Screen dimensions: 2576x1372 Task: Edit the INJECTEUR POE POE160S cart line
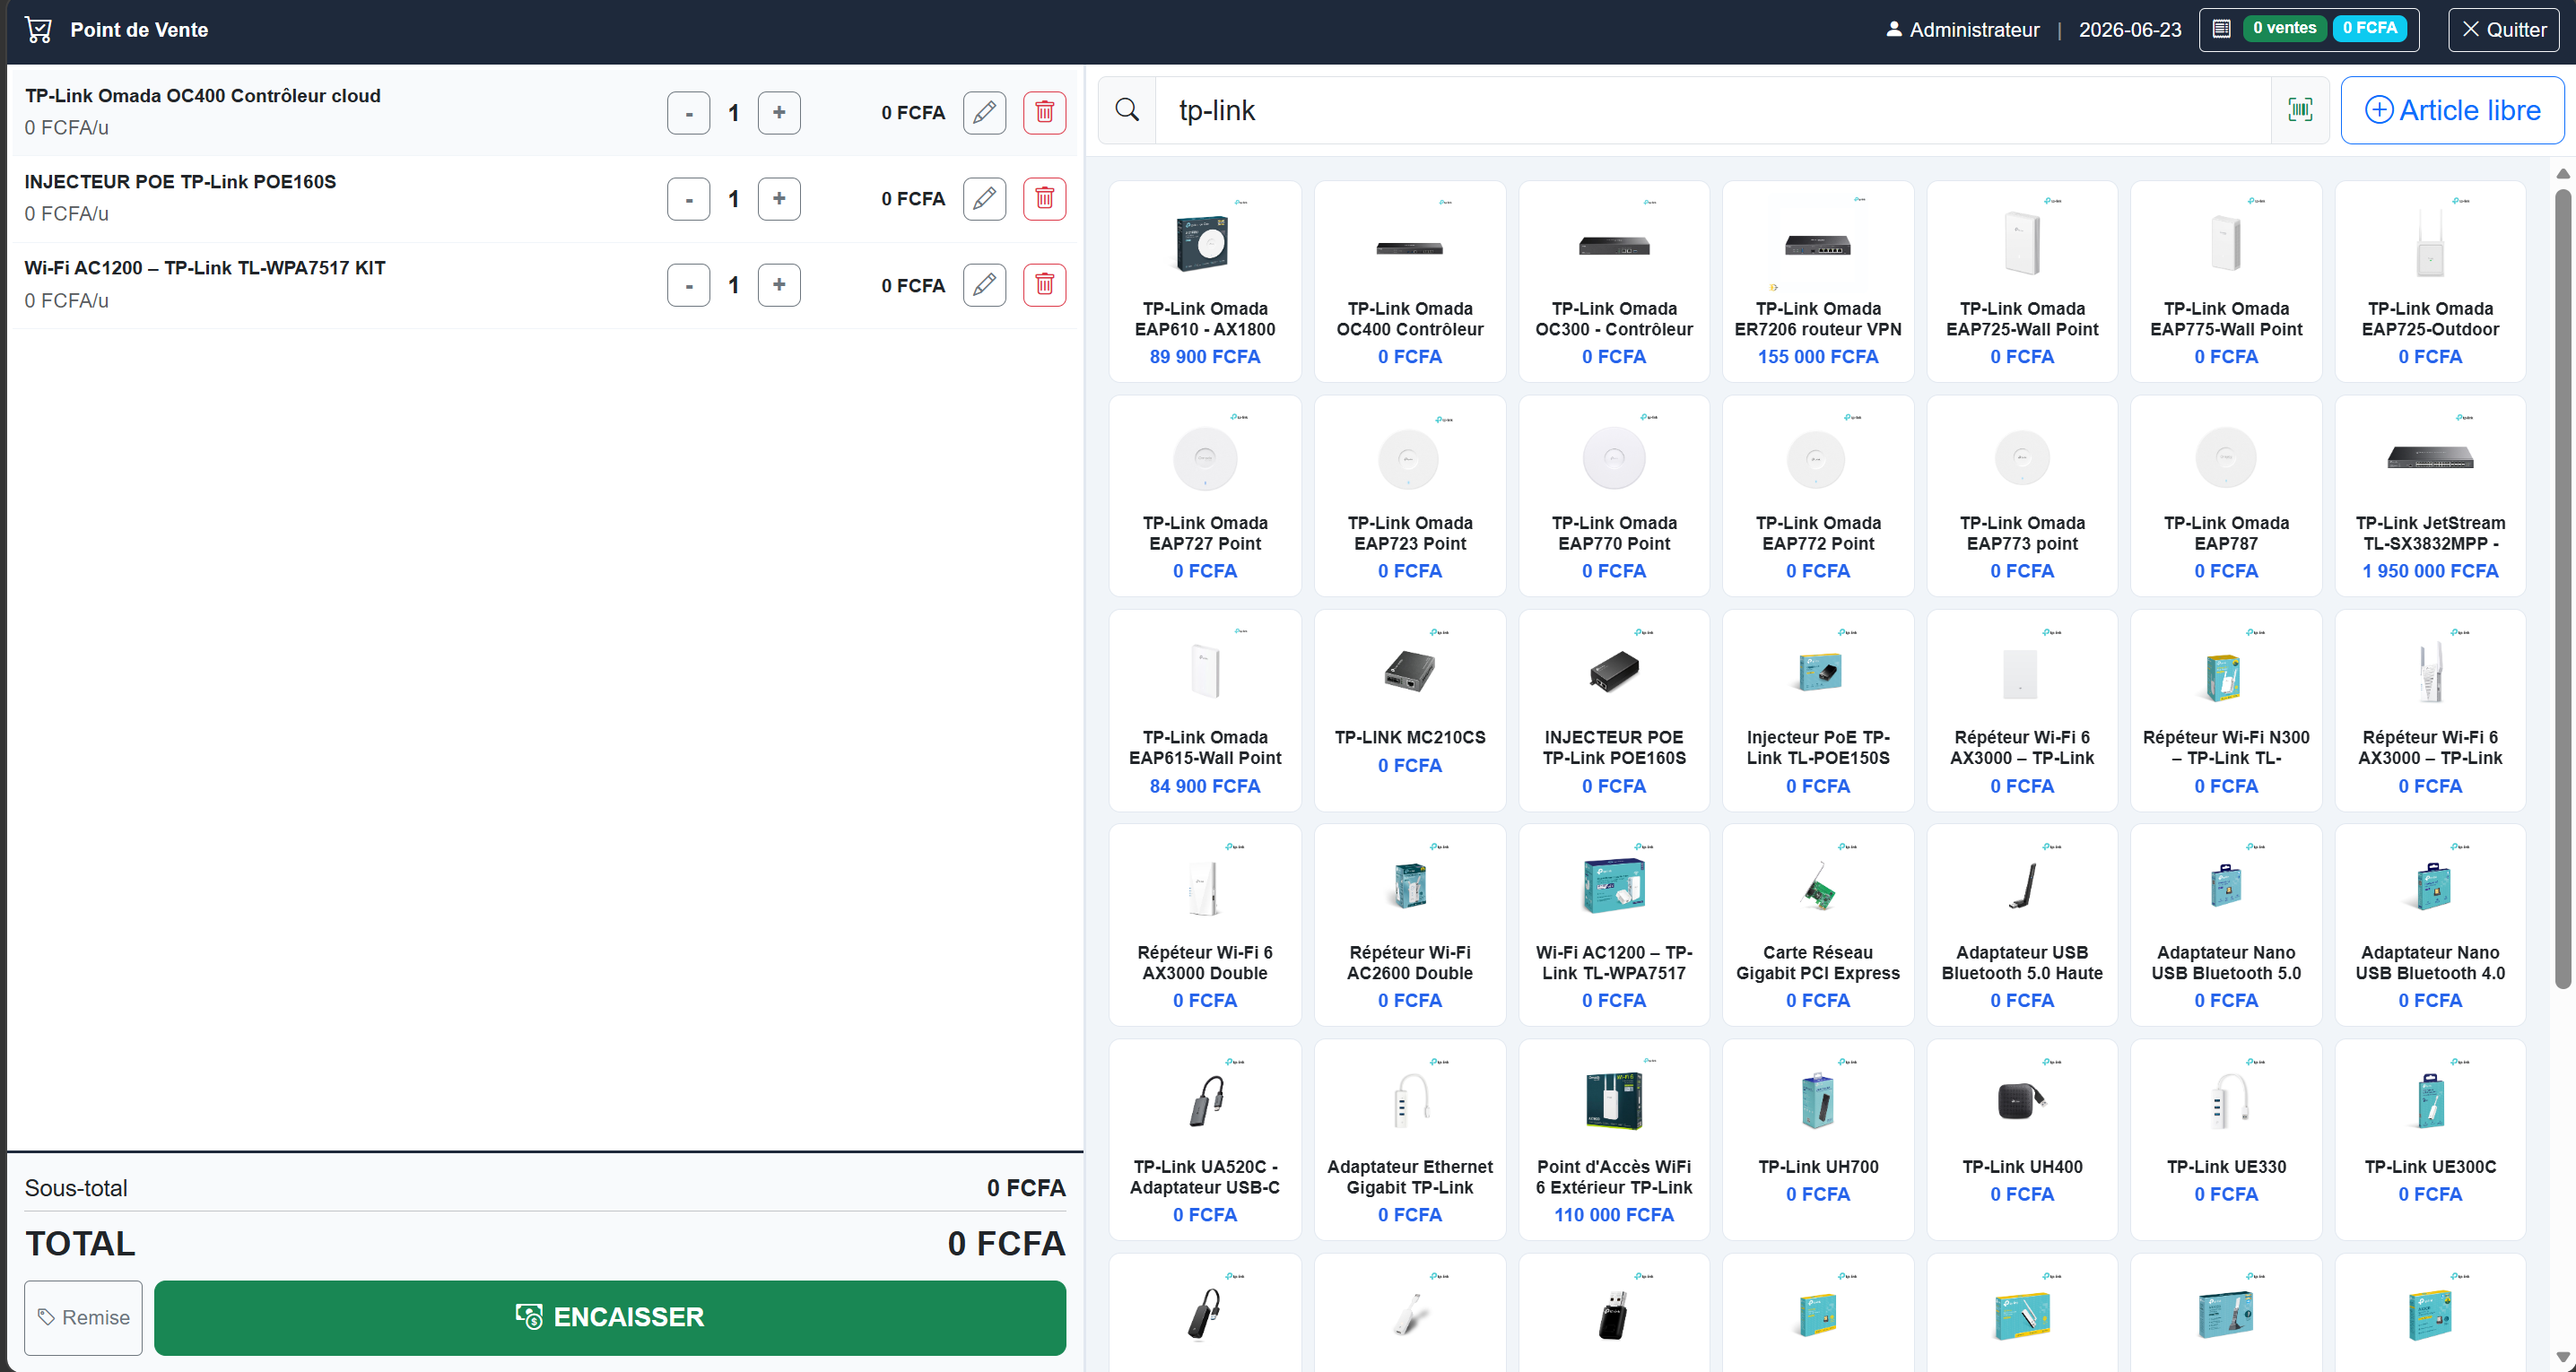[x=984, y=198]
